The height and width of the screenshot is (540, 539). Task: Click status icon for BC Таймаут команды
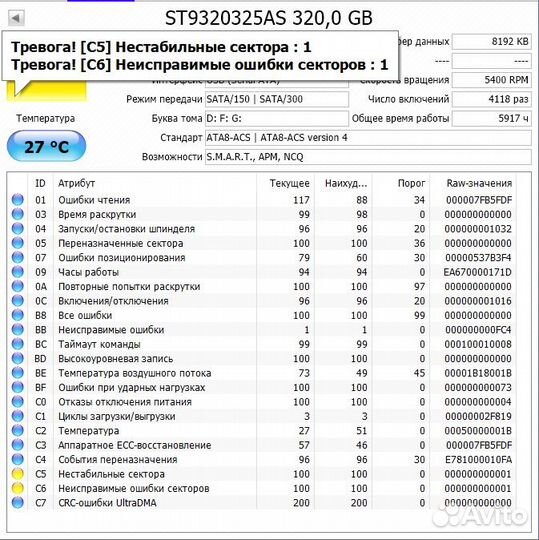[18, 344]
